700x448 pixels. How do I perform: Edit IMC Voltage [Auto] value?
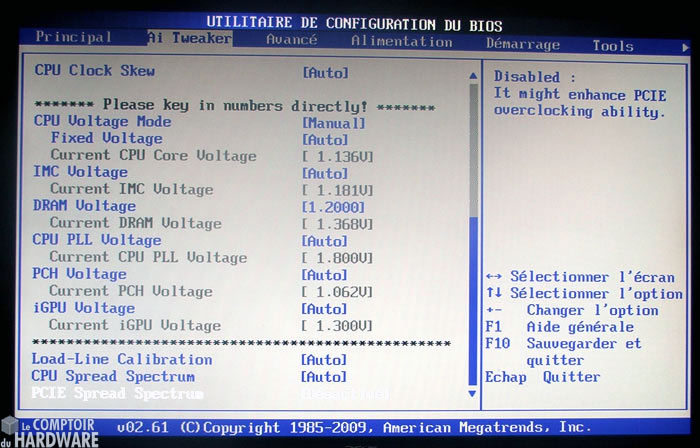[325, 174]
